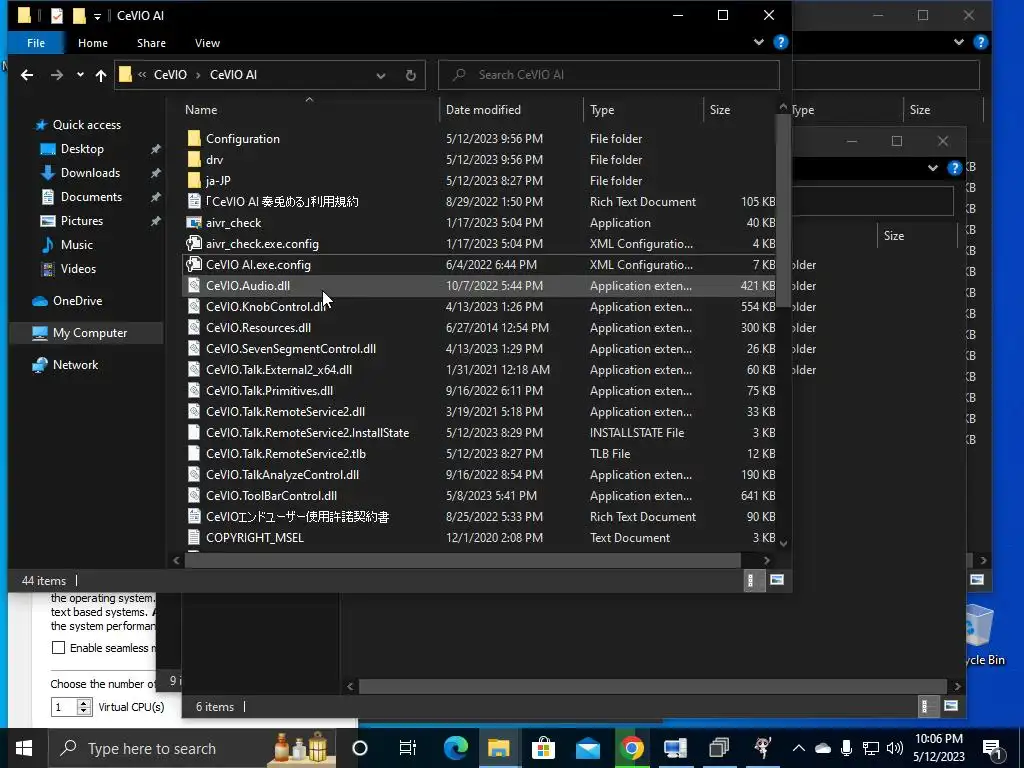Select Network in navigation pane
1024x768 pixels.
click(x=75, y=365)
